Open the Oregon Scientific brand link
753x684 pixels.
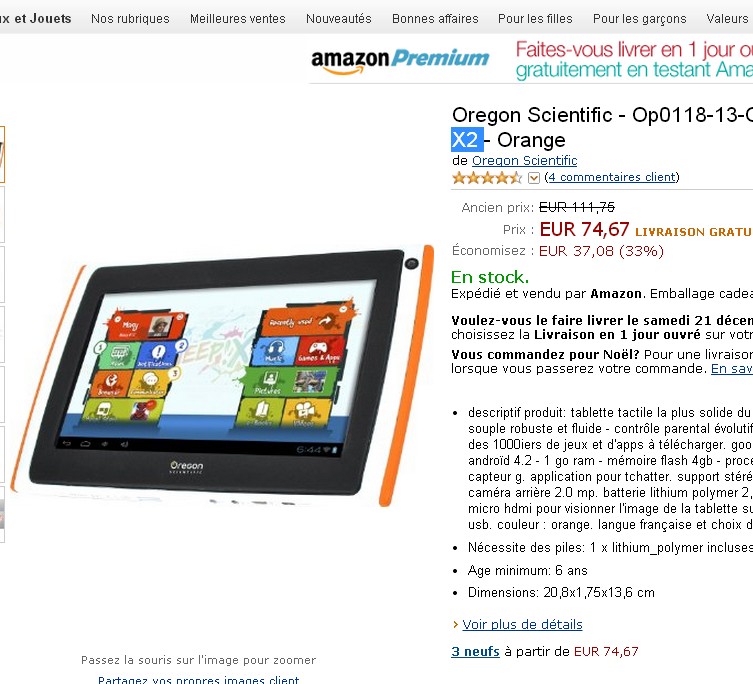(x=524, y=160)
